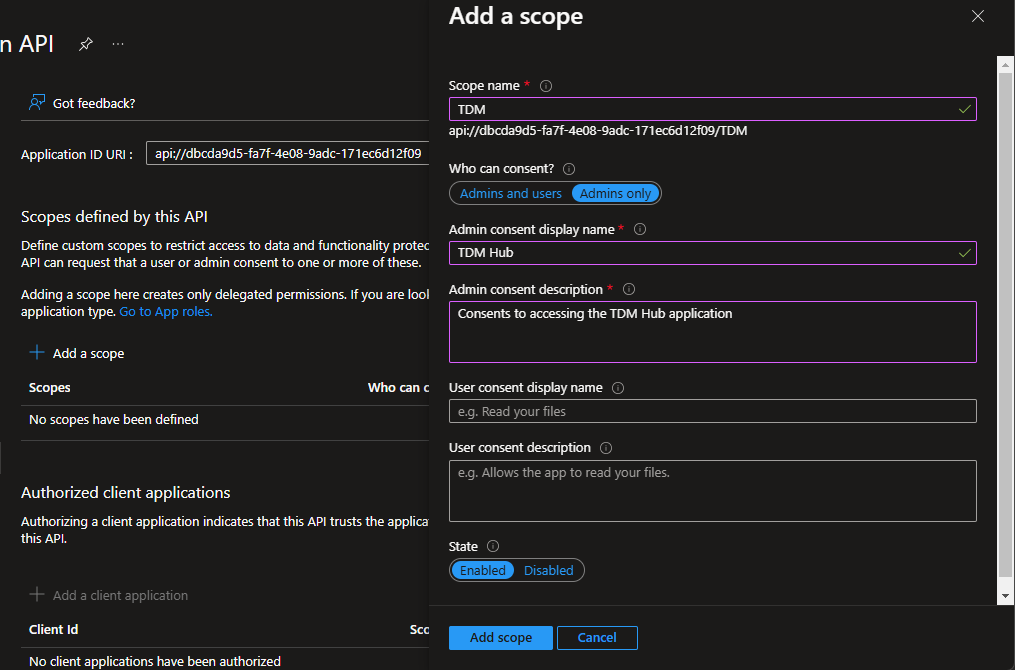Click info icon next to Scope name
1015x670 pixels.
(546, 86)
